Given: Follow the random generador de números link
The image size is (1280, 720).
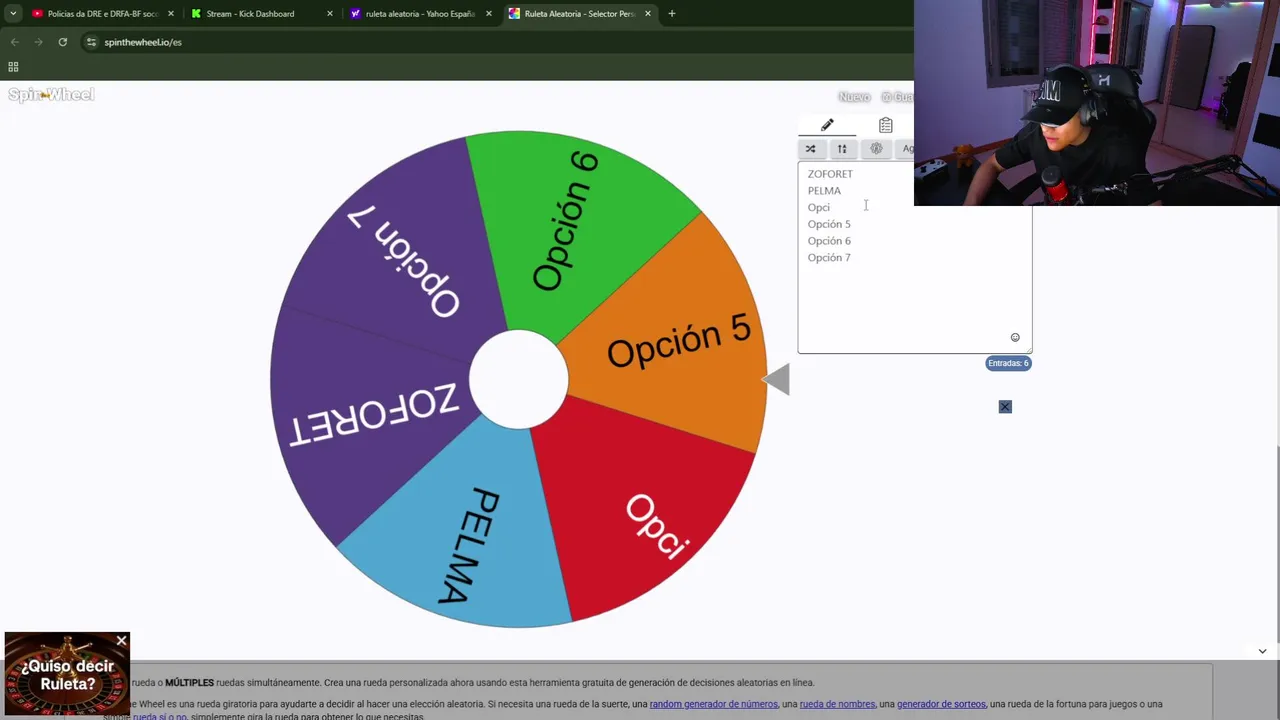Looking at the screenshot, I should [x=713, y=704].
